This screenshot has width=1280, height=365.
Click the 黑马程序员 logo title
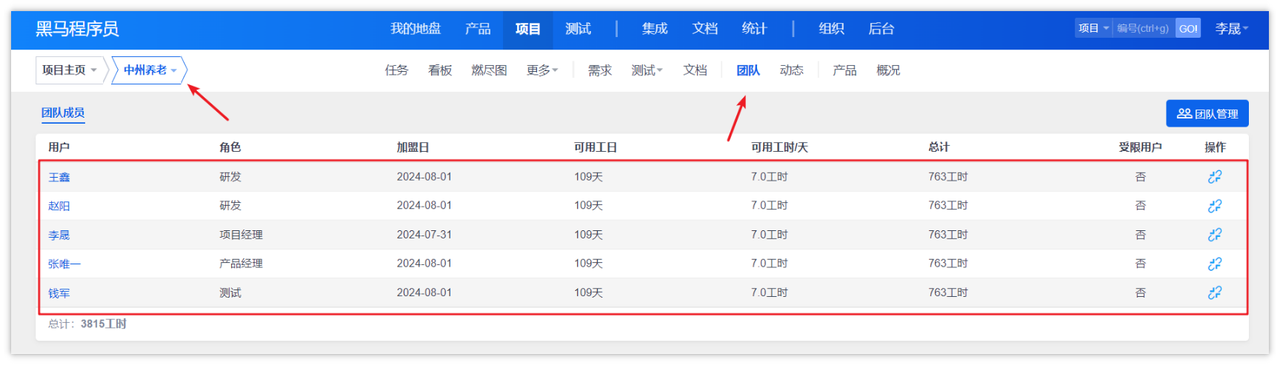[x=77, y=29]
